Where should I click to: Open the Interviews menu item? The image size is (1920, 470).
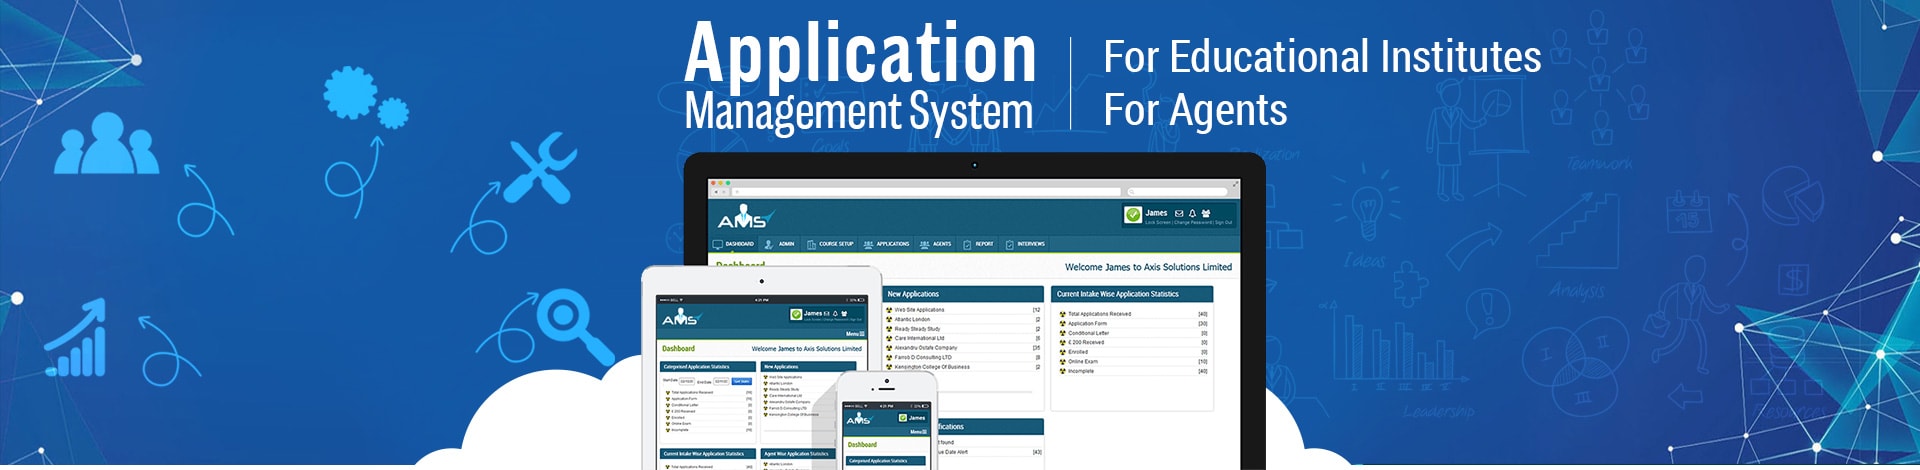[1025, 244]
